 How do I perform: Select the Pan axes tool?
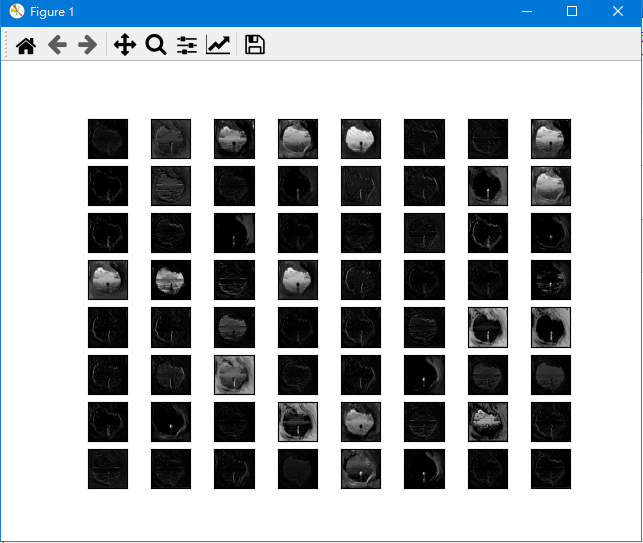[x=124, y=45]
